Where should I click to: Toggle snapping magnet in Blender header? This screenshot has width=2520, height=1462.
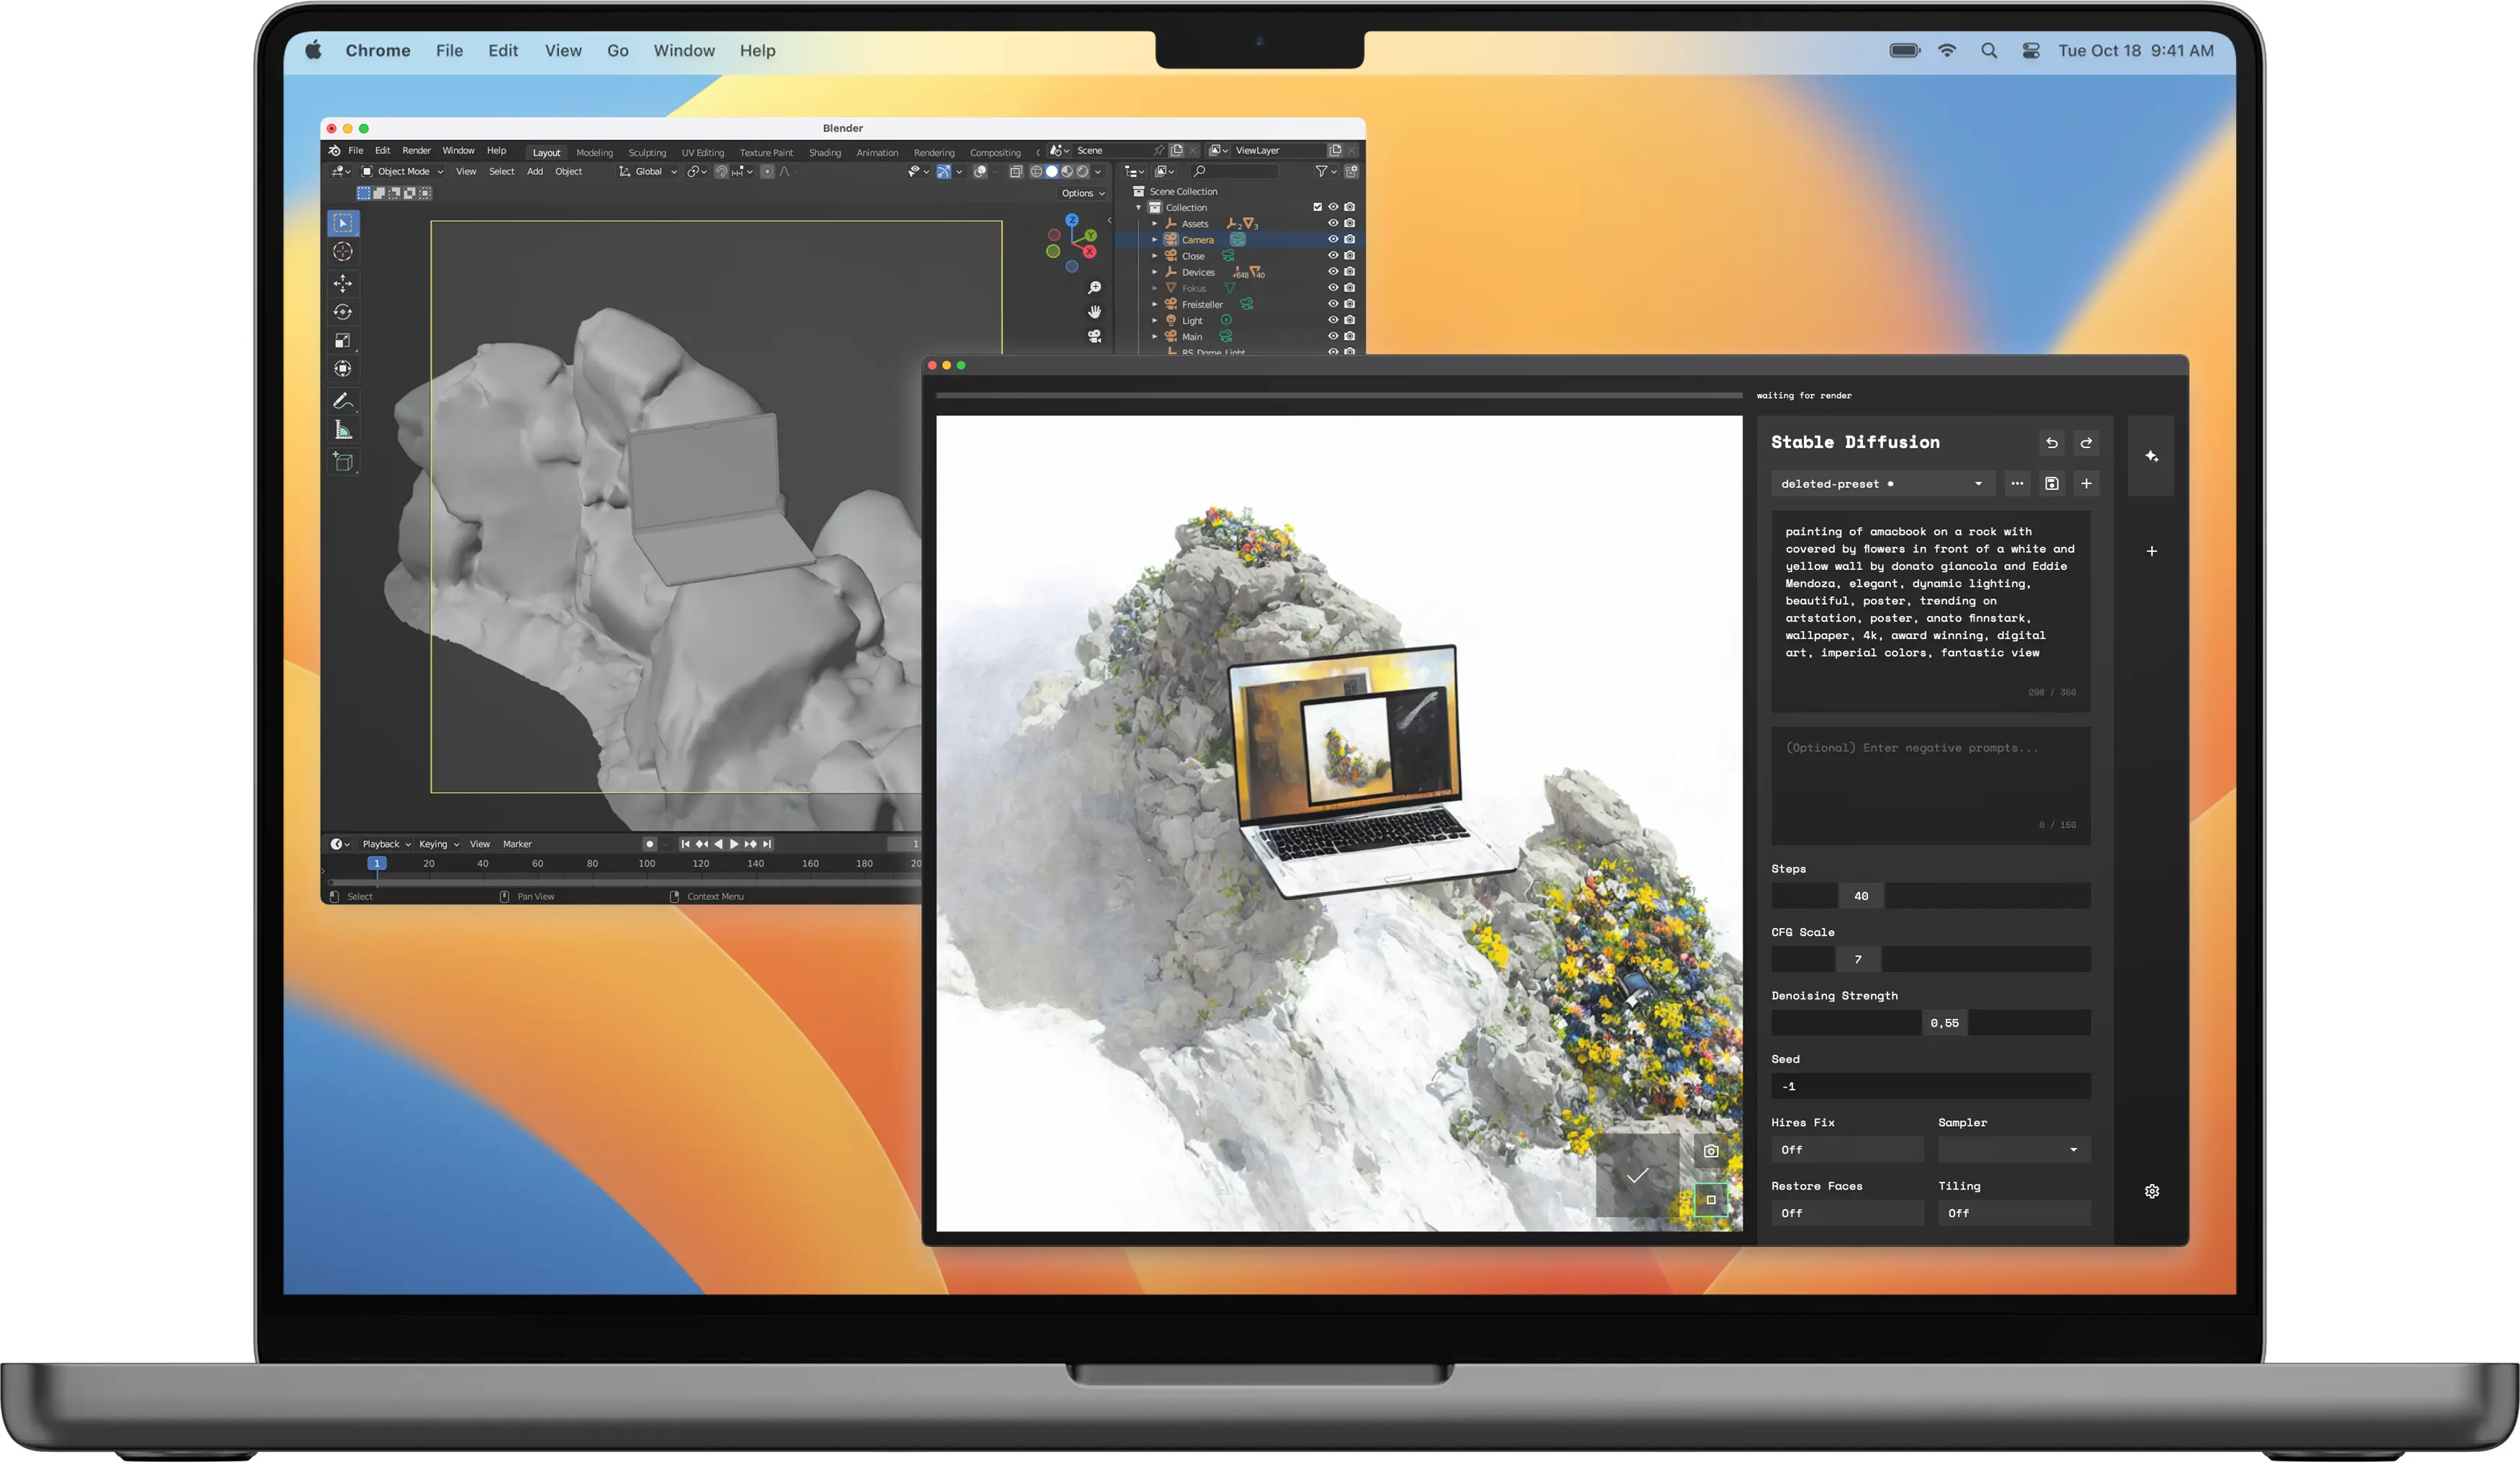point(721,172)
